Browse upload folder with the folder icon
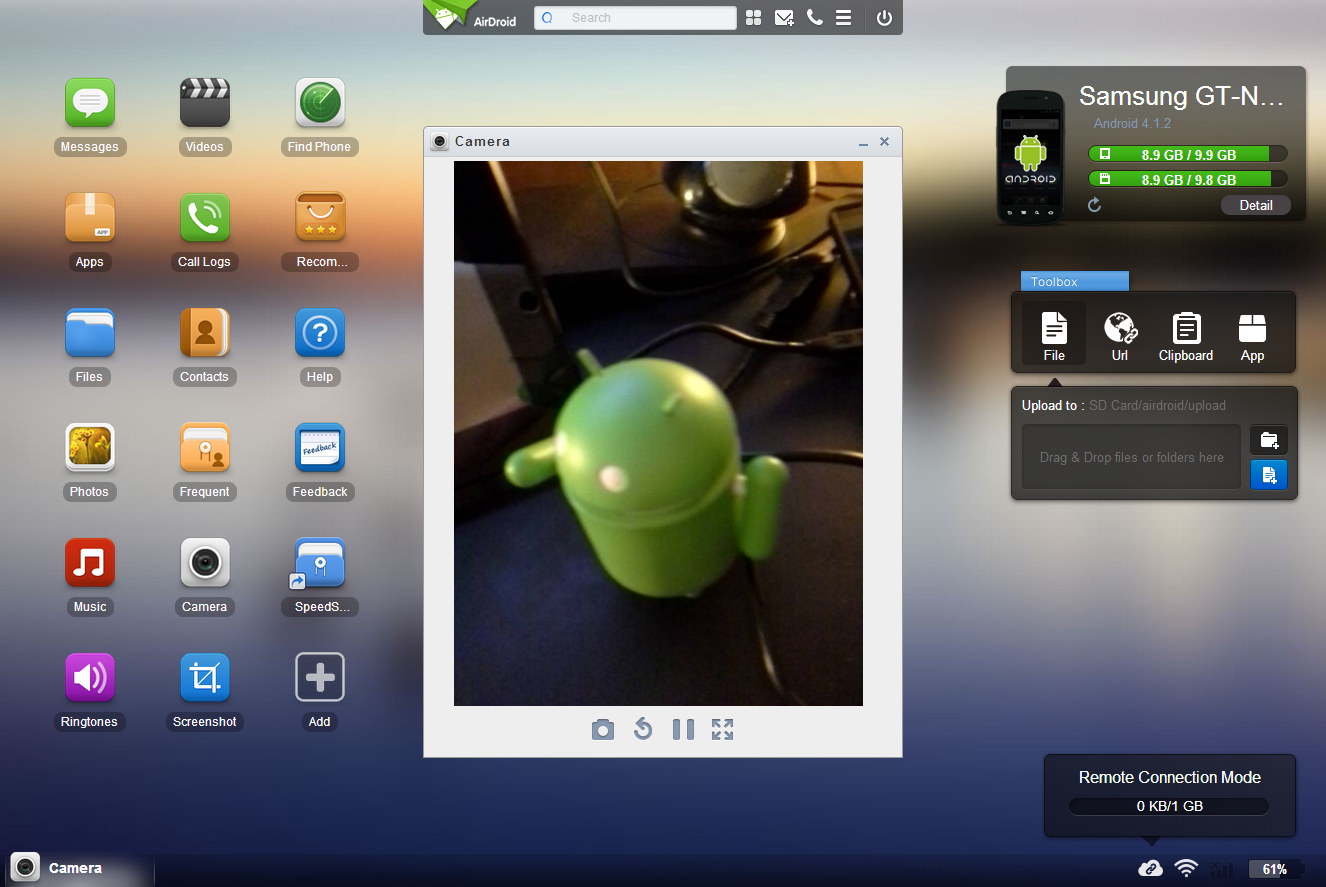Screen dimensions: 1326x887 coord(1268,440)
